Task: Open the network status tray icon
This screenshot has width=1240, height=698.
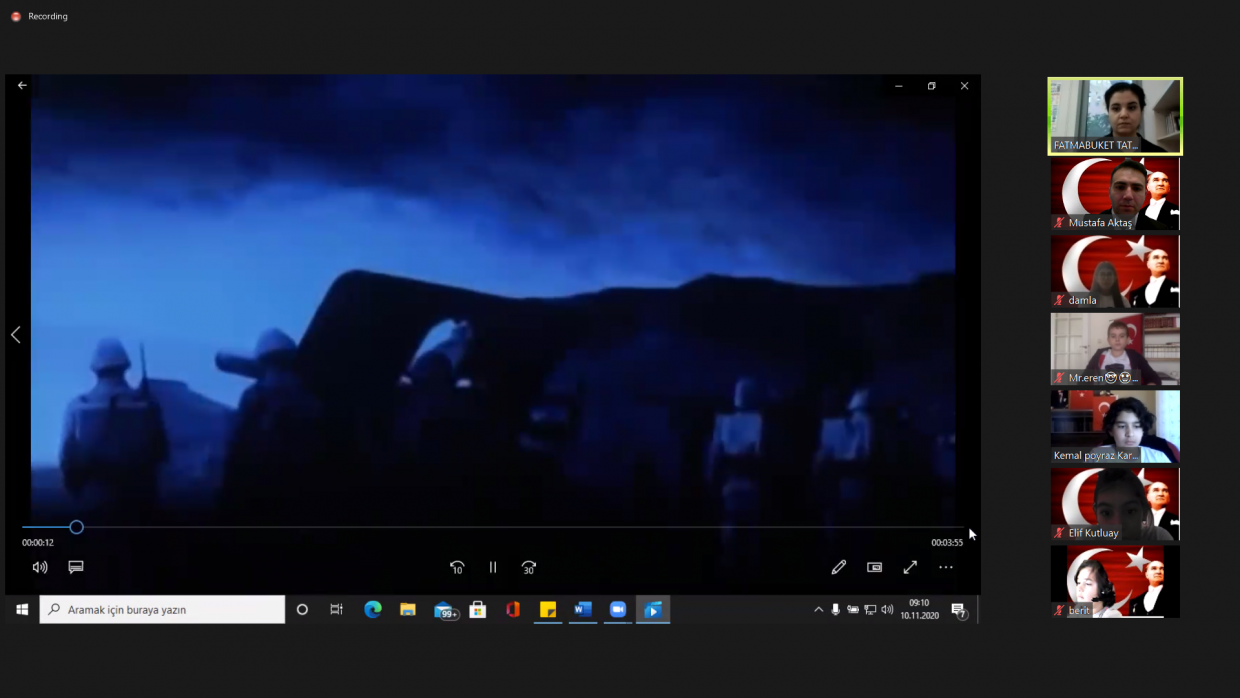Action: pos(870,609)
